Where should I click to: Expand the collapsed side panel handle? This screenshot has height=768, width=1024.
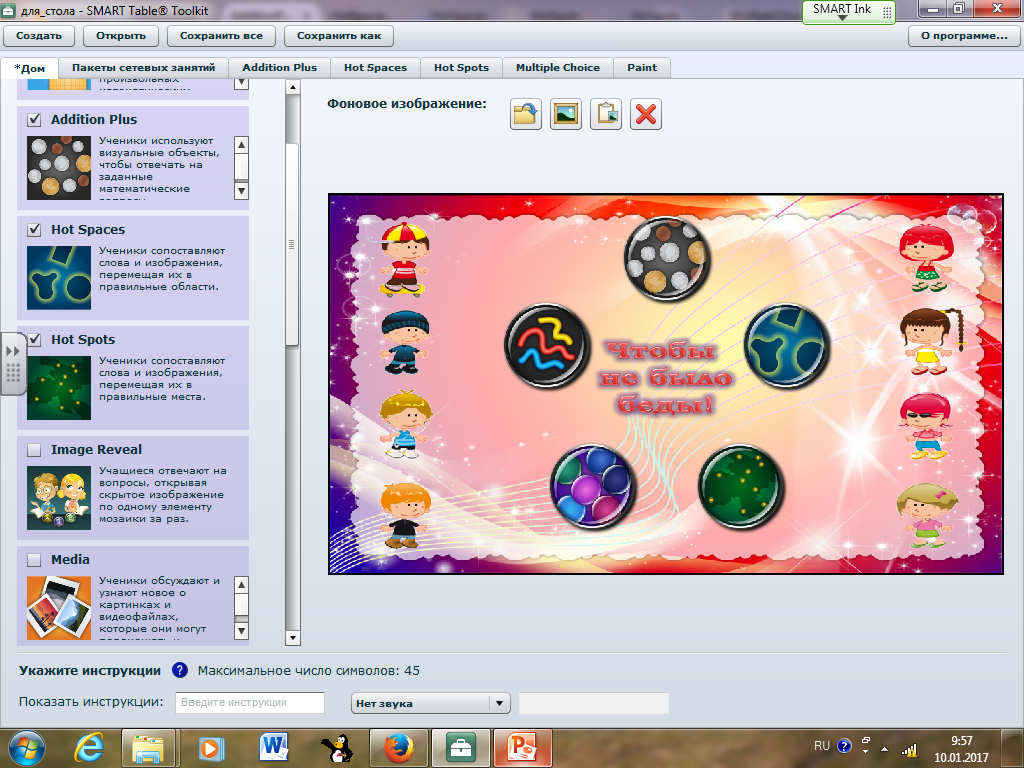(13, 364)
